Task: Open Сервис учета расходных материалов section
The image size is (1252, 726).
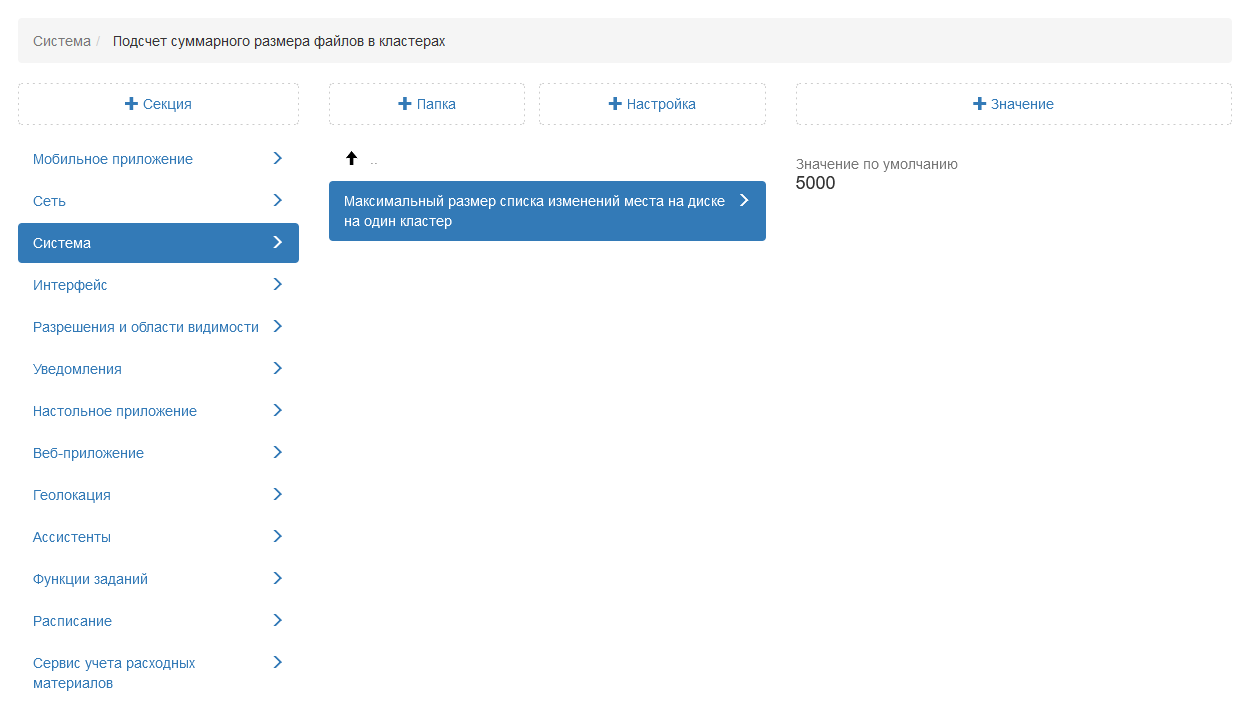Action: point(114,673)
